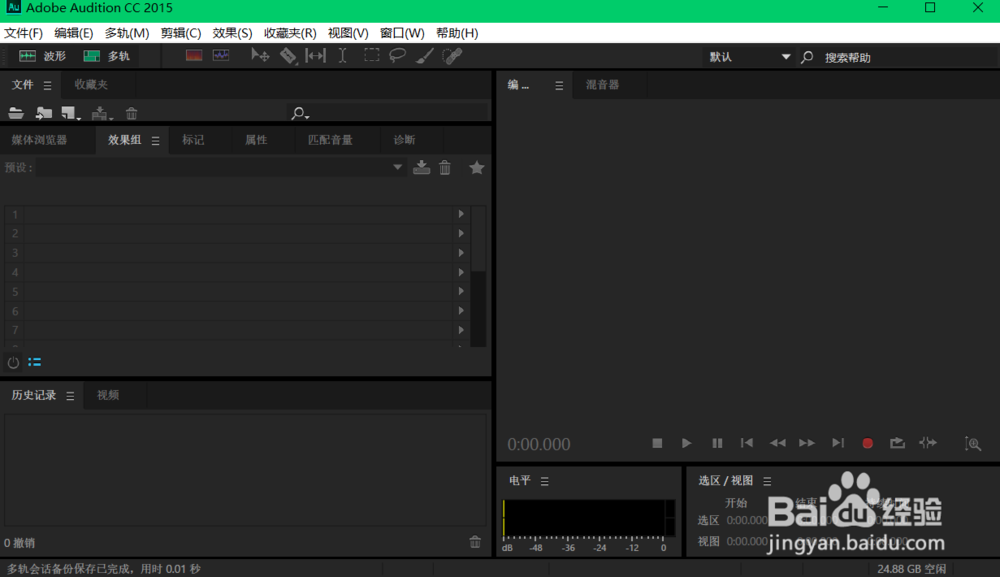Image resolution: width=1000 pixels, height=577 pixels.
Task: Toggle effects rack power button
Action: point(13,362)
